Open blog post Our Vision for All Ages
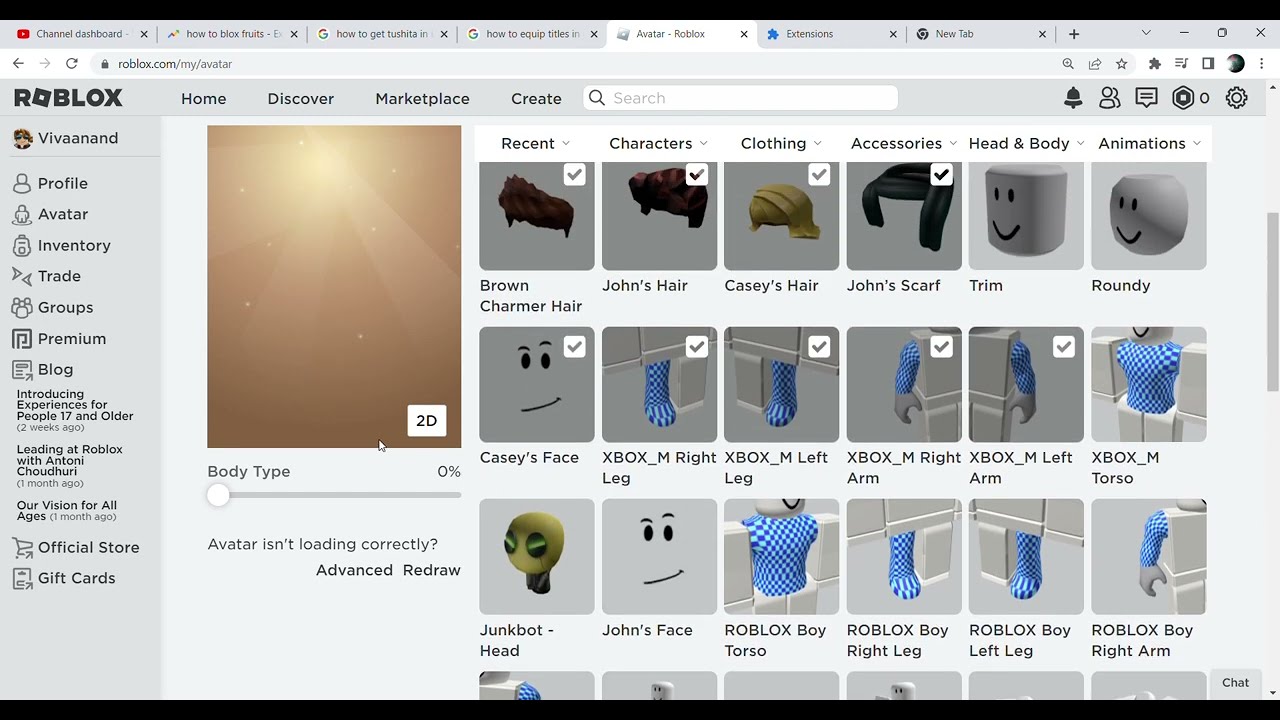This screenshot has height=720, width=1280. pyautogui.click(x=67, y=510)
